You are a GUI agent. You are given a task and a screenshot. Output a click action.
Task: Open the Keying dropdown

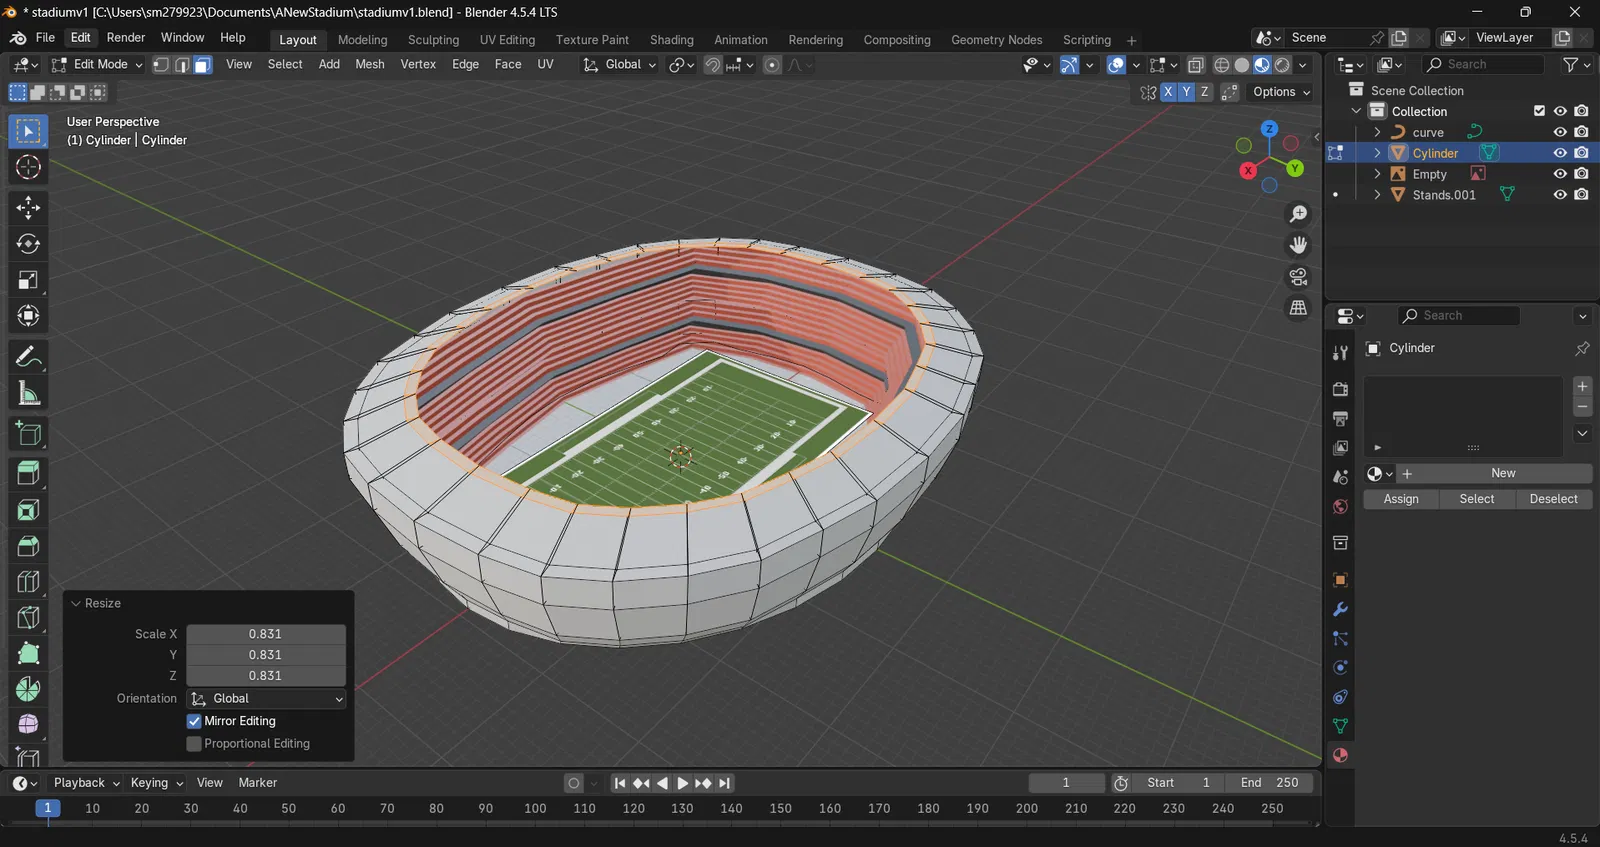pyautogui.click(x=157, y=783)
